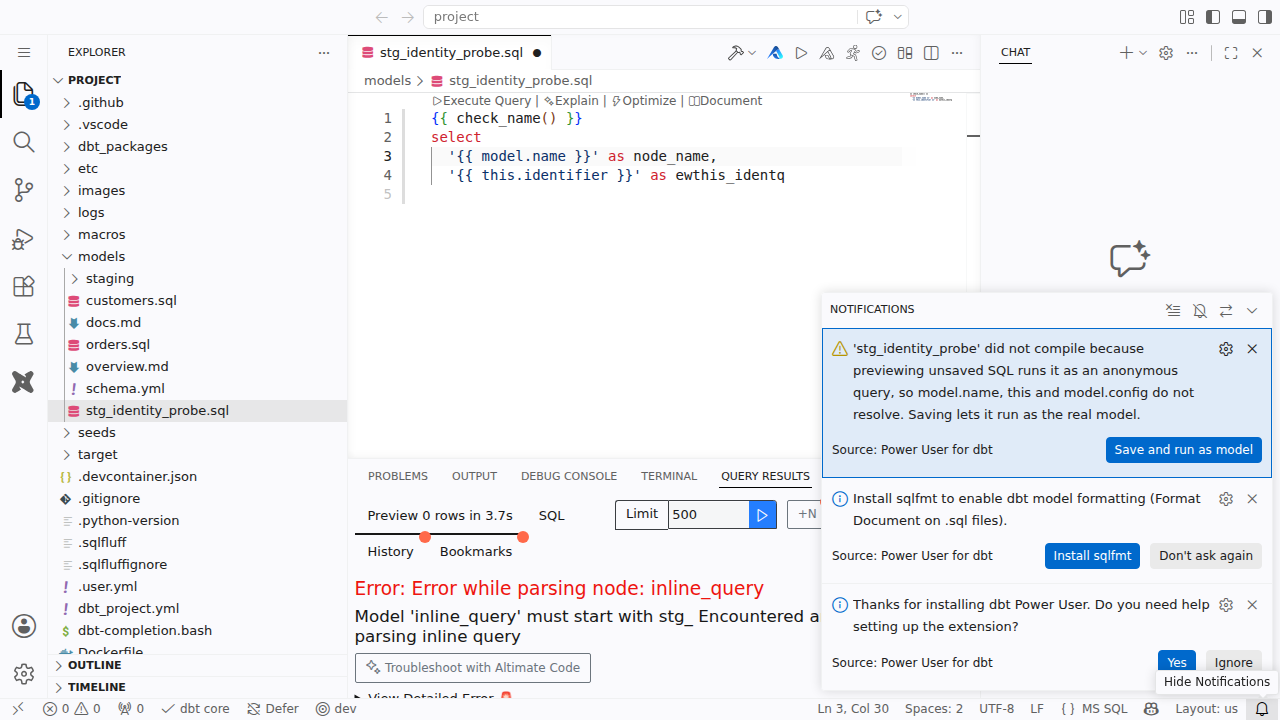Collapse notifications with the chevron
The height and width of the screenshot is (720, 1280).
click(x=1252, y=310)
